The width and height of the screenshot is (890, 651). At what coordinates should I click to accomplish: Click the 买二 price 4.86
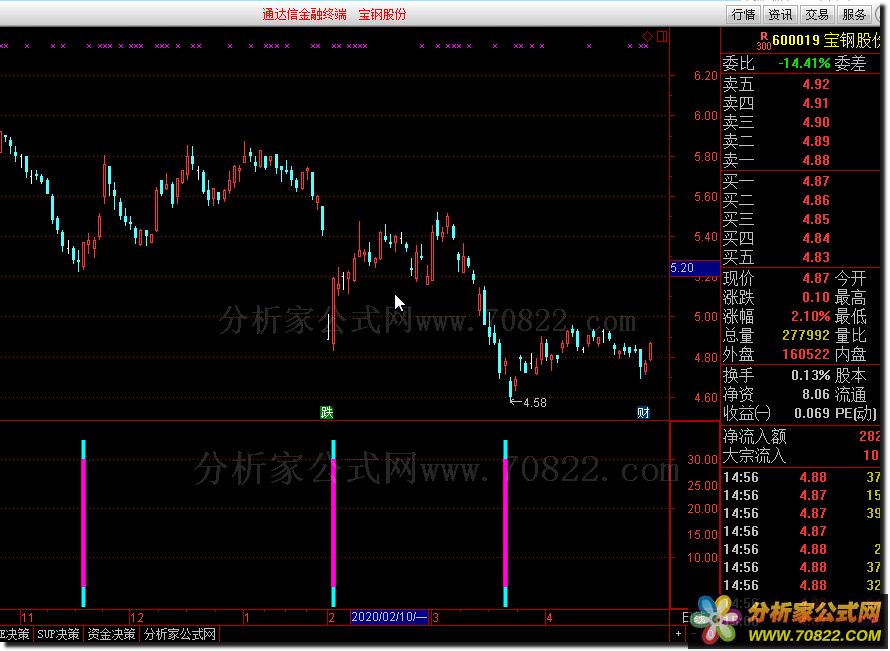click(x=816, y=200)
